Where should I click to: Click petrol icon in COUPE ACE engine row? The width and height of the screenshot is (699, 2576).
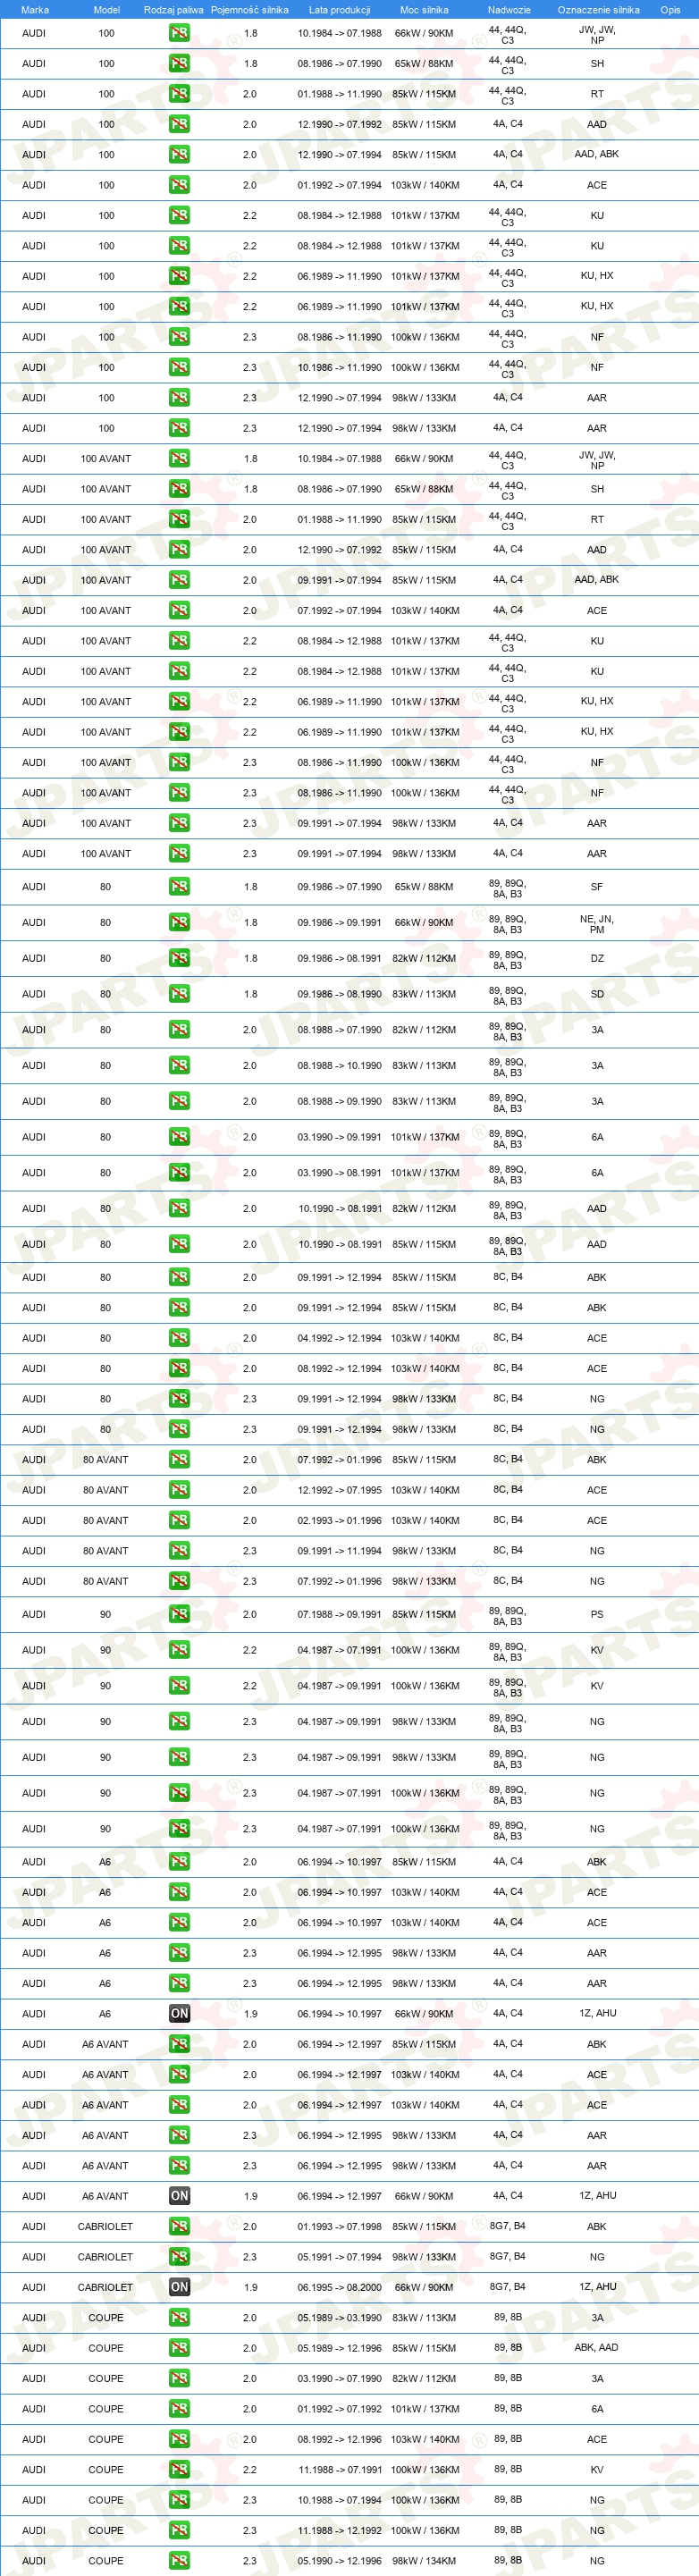tap(179, 2439)
